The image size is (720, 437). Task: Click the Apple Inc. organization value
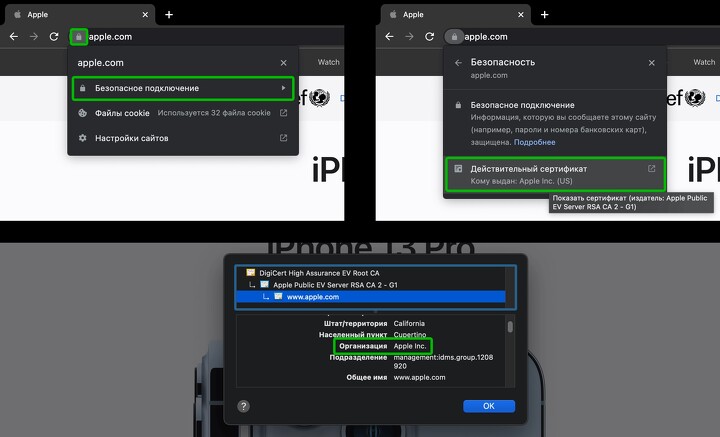(410, 346)
